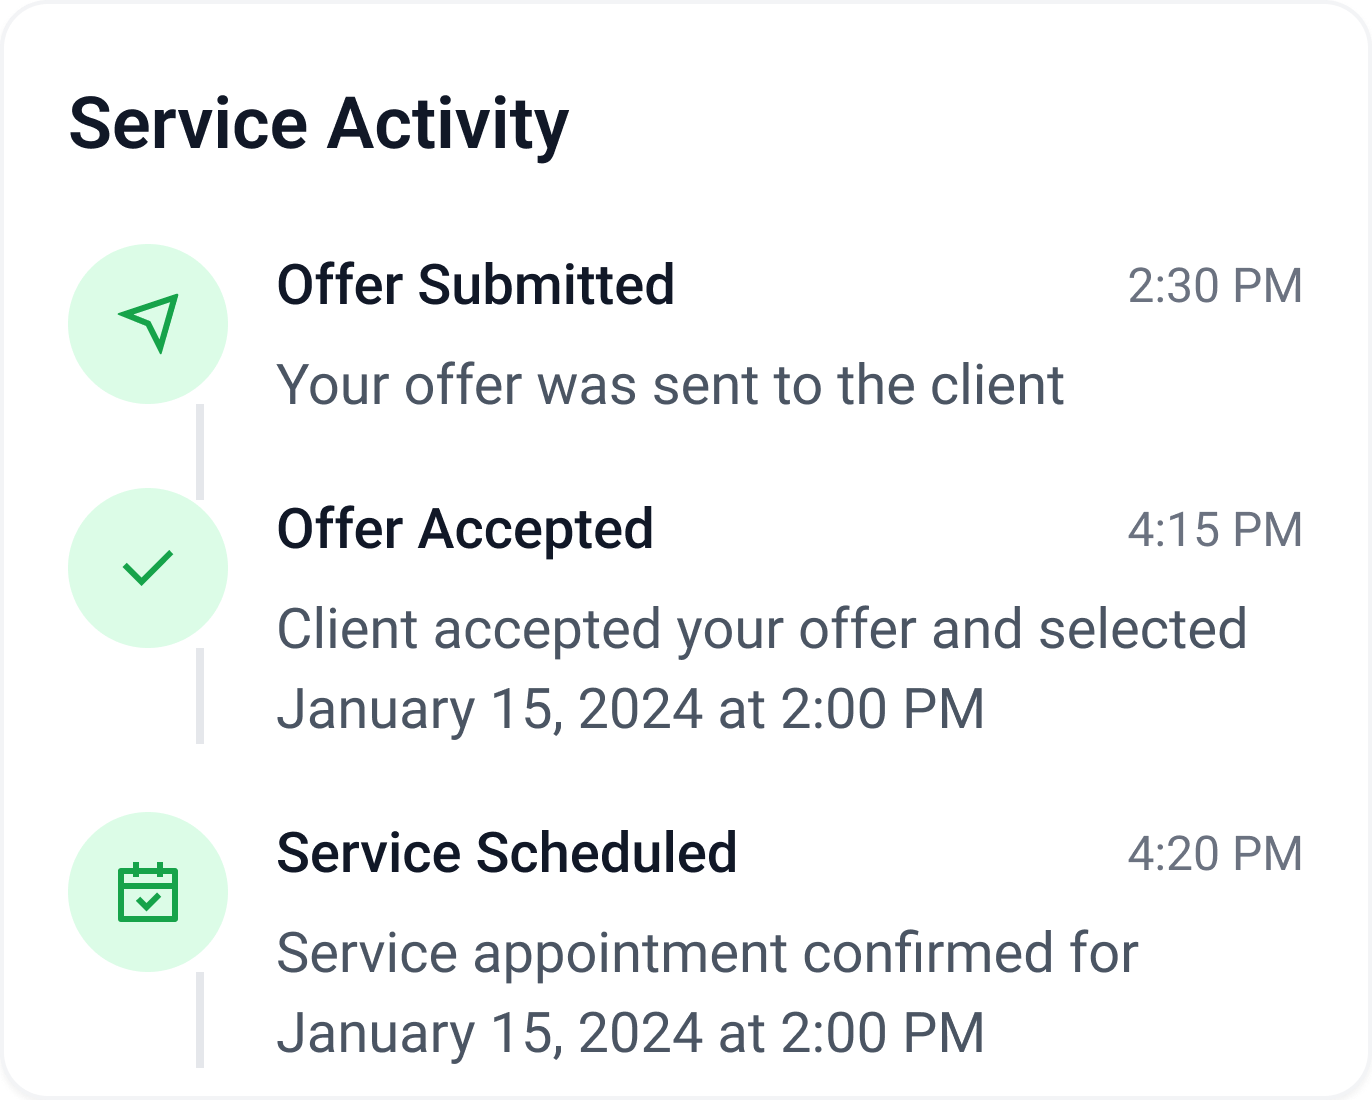Viewport: 1372px width, 1100px height.
Task: Select the Service Activity heading
Action: 318,124
